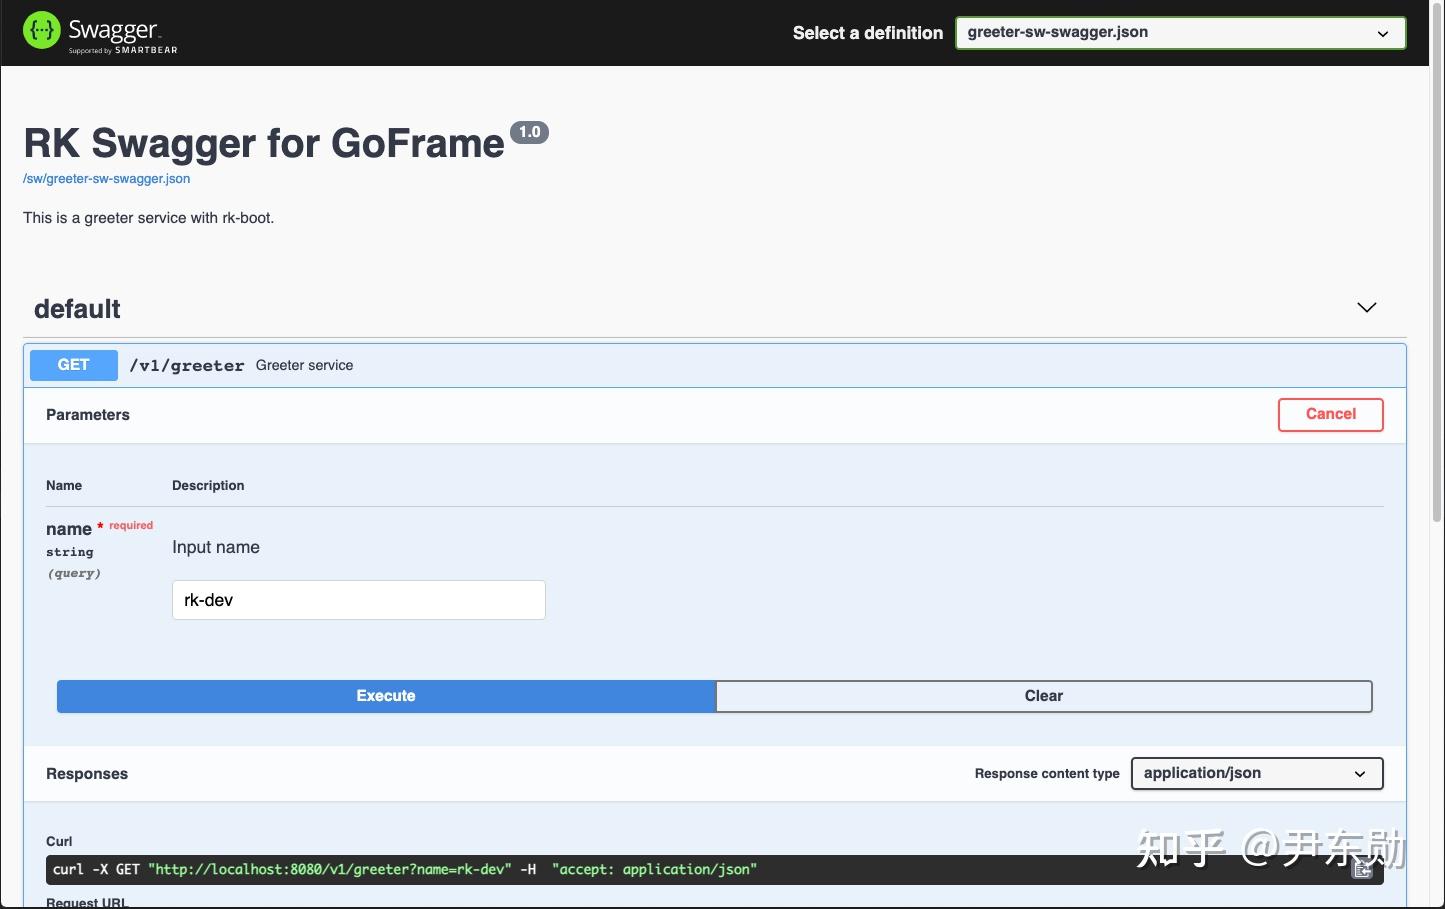1445x909 pixels.
Task: Open the /sw/greeter-sw-swagger.json spec link
Action: pos(106,178)
